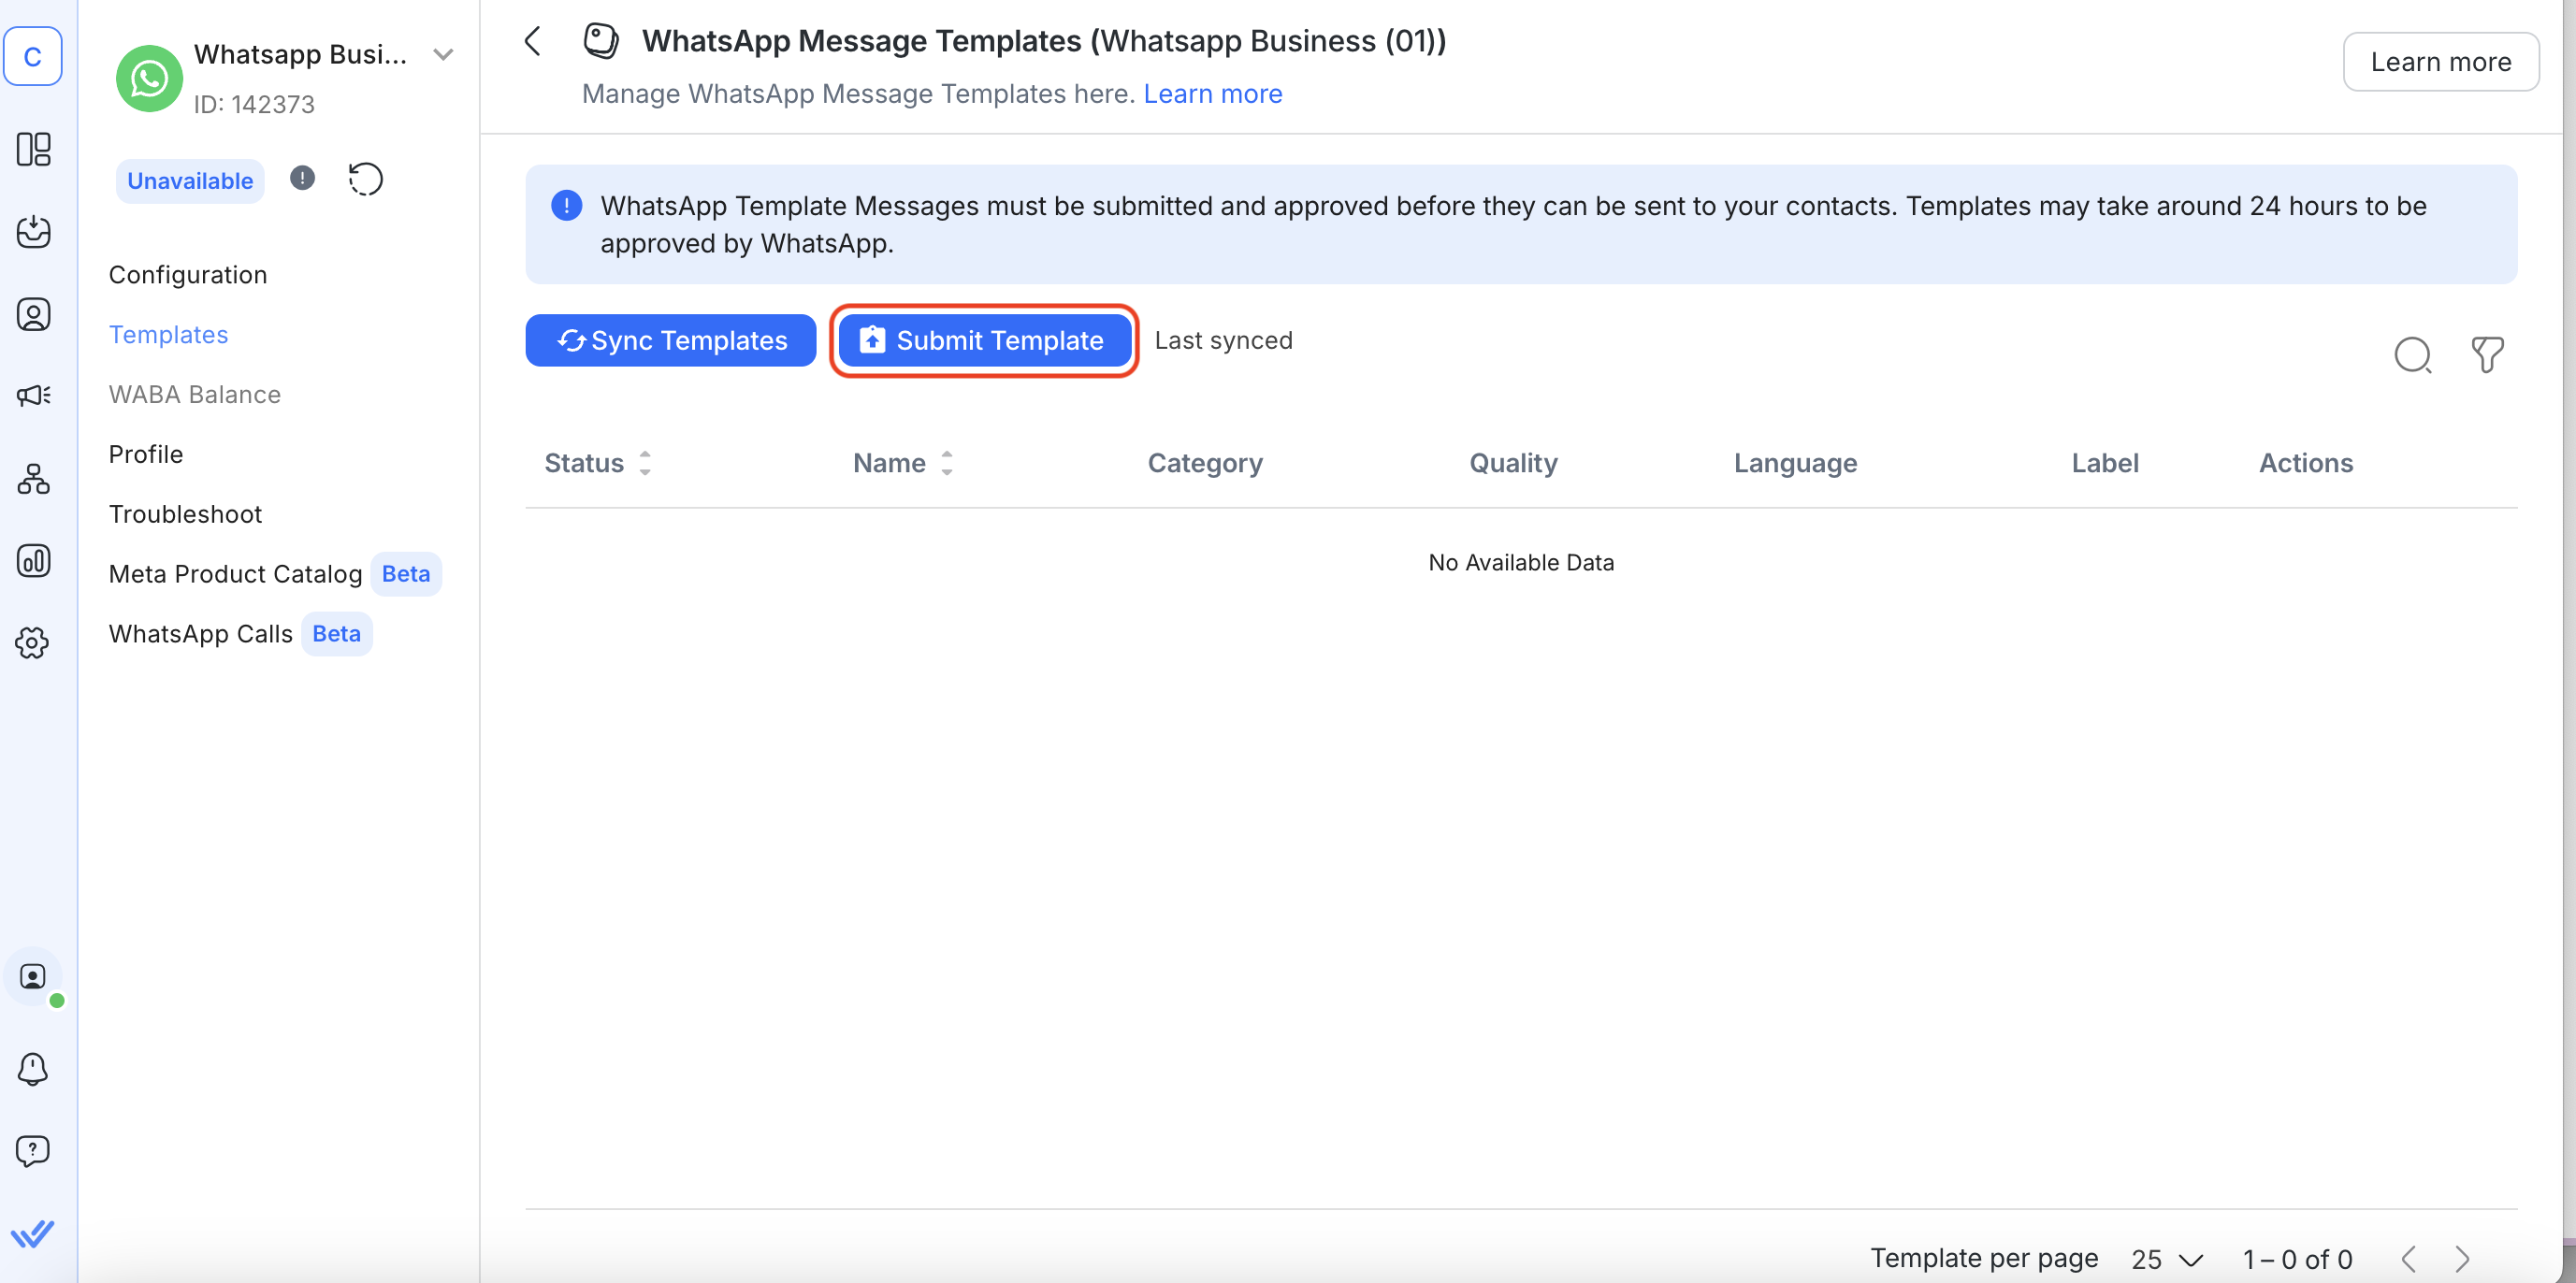
Task: Open the workflows icon in the sidebar
Action: pos(33,479)
